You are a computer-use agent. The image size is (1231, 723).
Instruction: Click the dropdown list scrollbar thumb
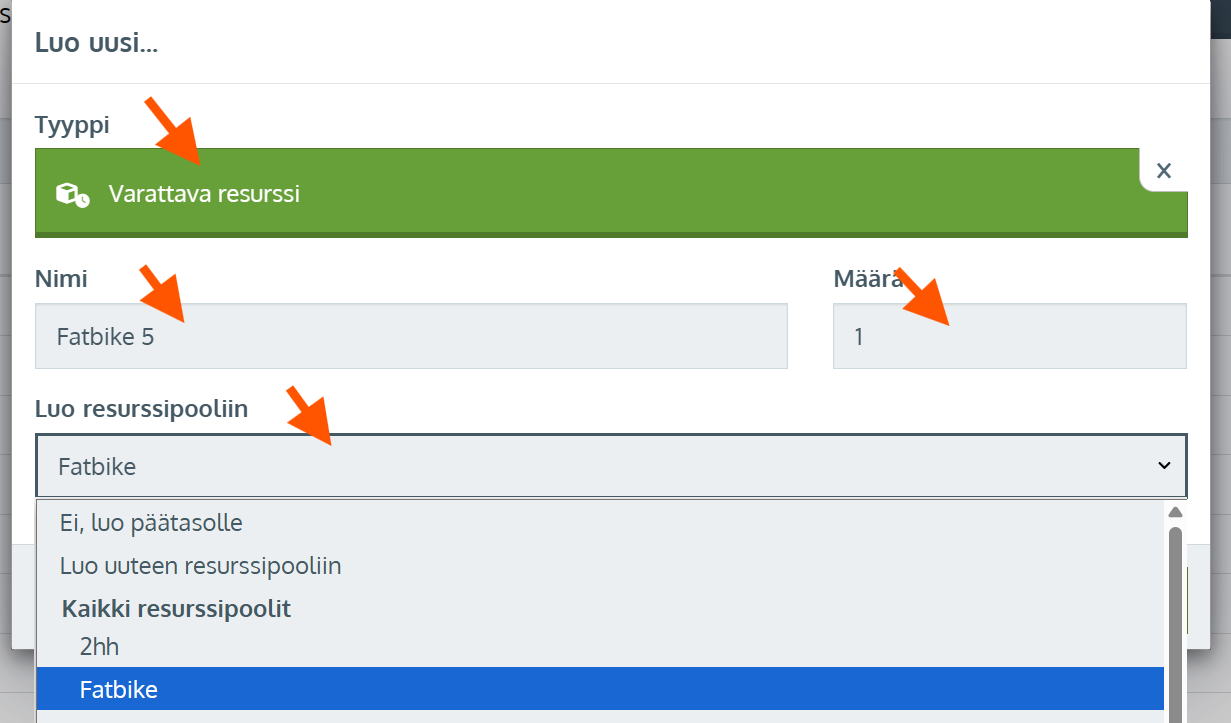1176,620
